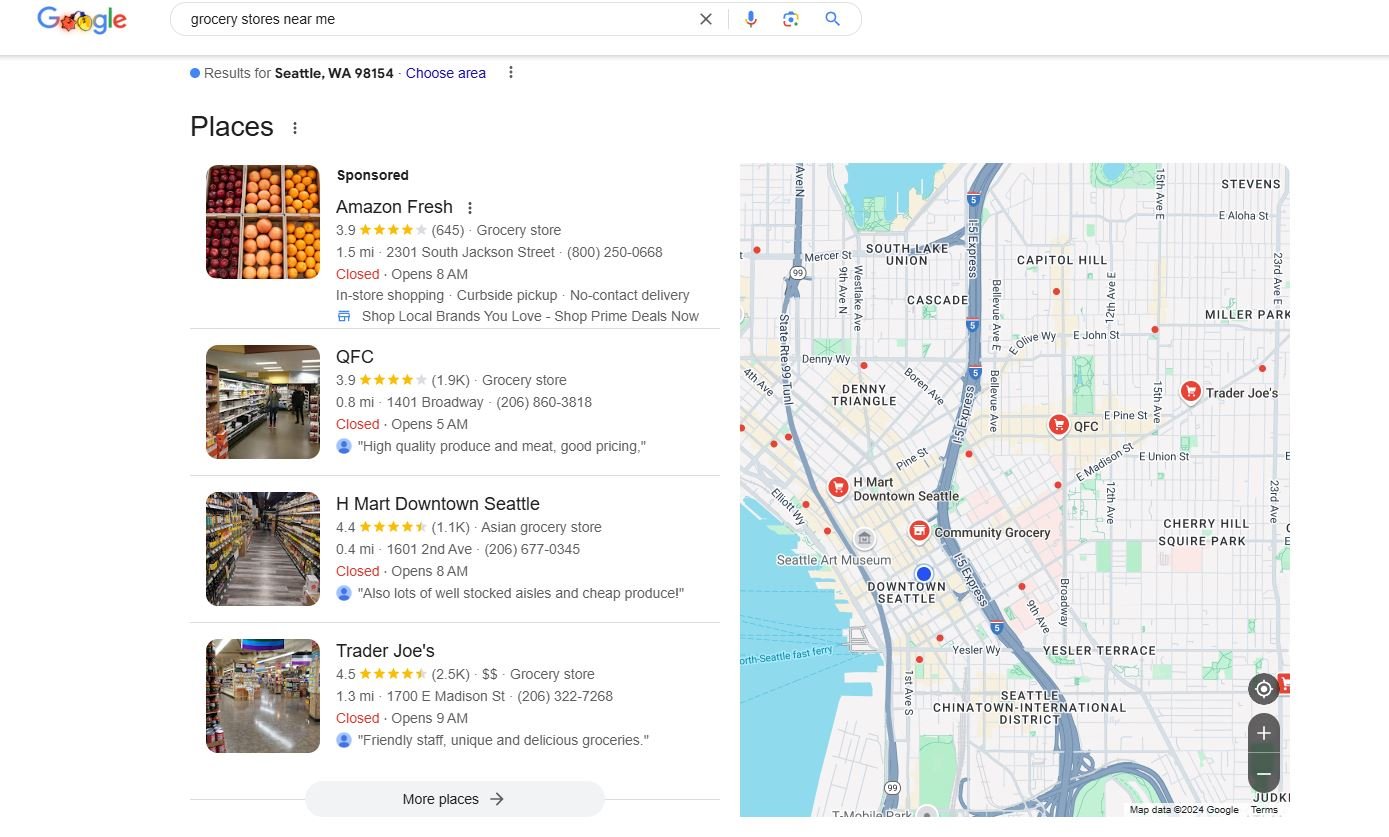The width and height of the screenshot is (1389, 837).
Task: Submit search with the magnifying glass icon
Action: [832, 19]
